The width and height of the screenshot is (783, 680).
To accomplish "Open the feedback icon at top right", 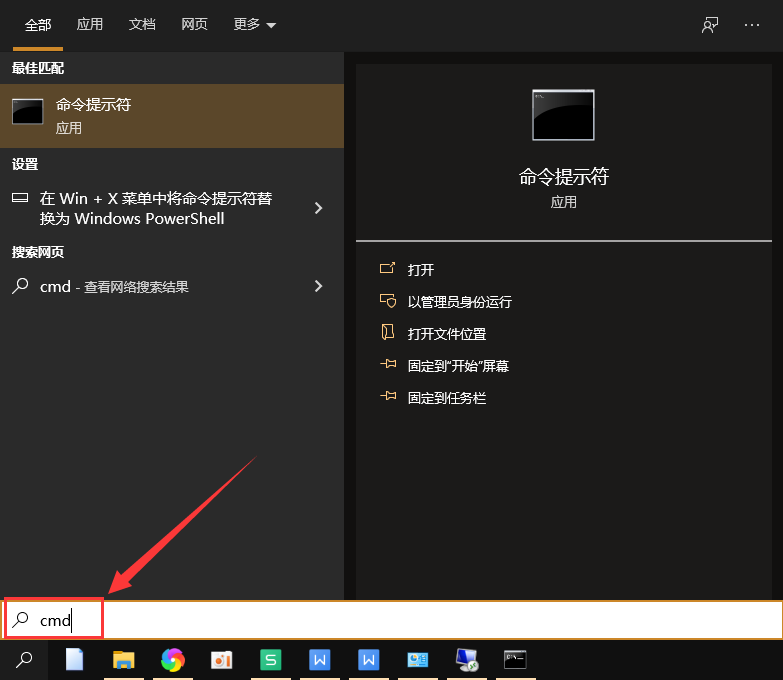I will pyautogui.click(x=710, y=24).
